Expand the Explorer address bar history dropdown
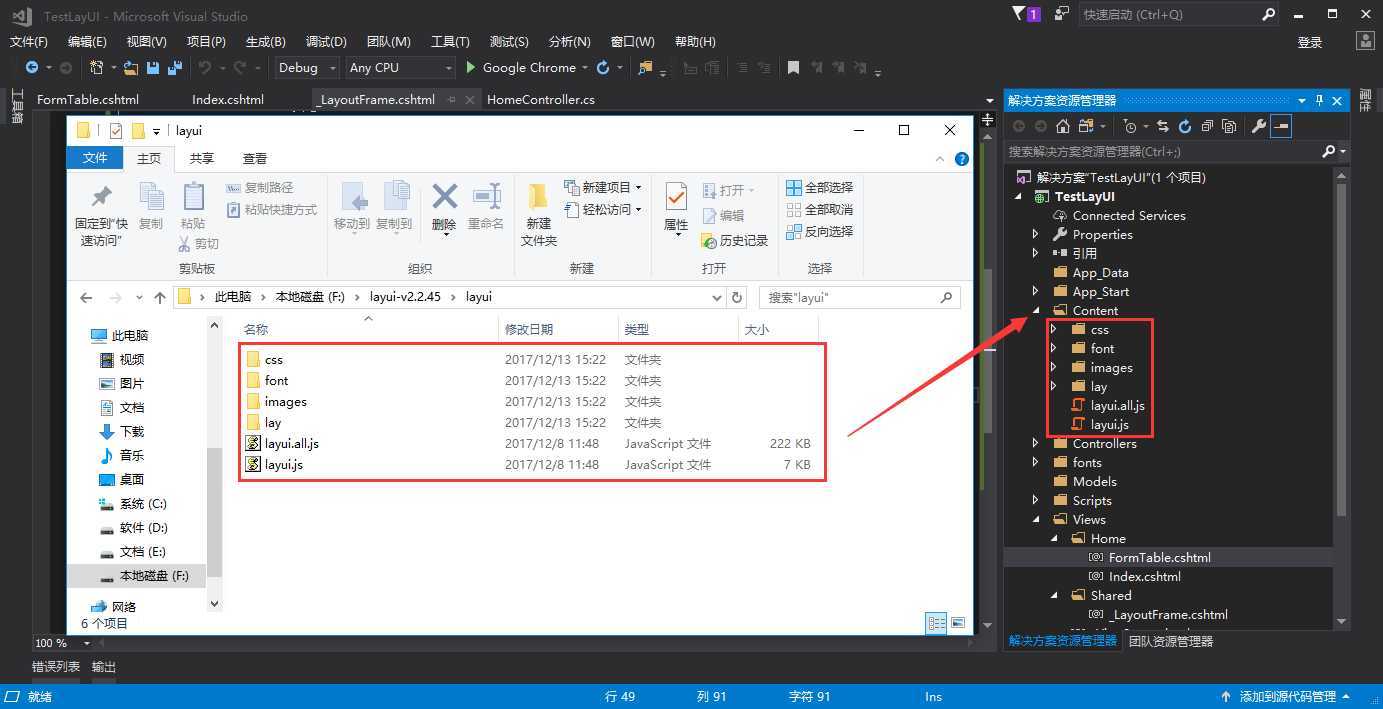The width and height of the screenshot is (1383, 709). point(716,298)
